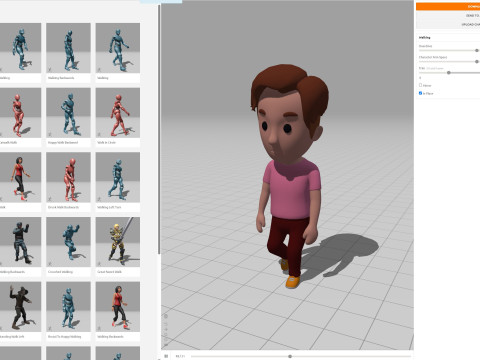Image resolution: width=480 pixels, height=360 pixels.
Task: Click the animation list vertical scrollbar
Action: [159, 130]
